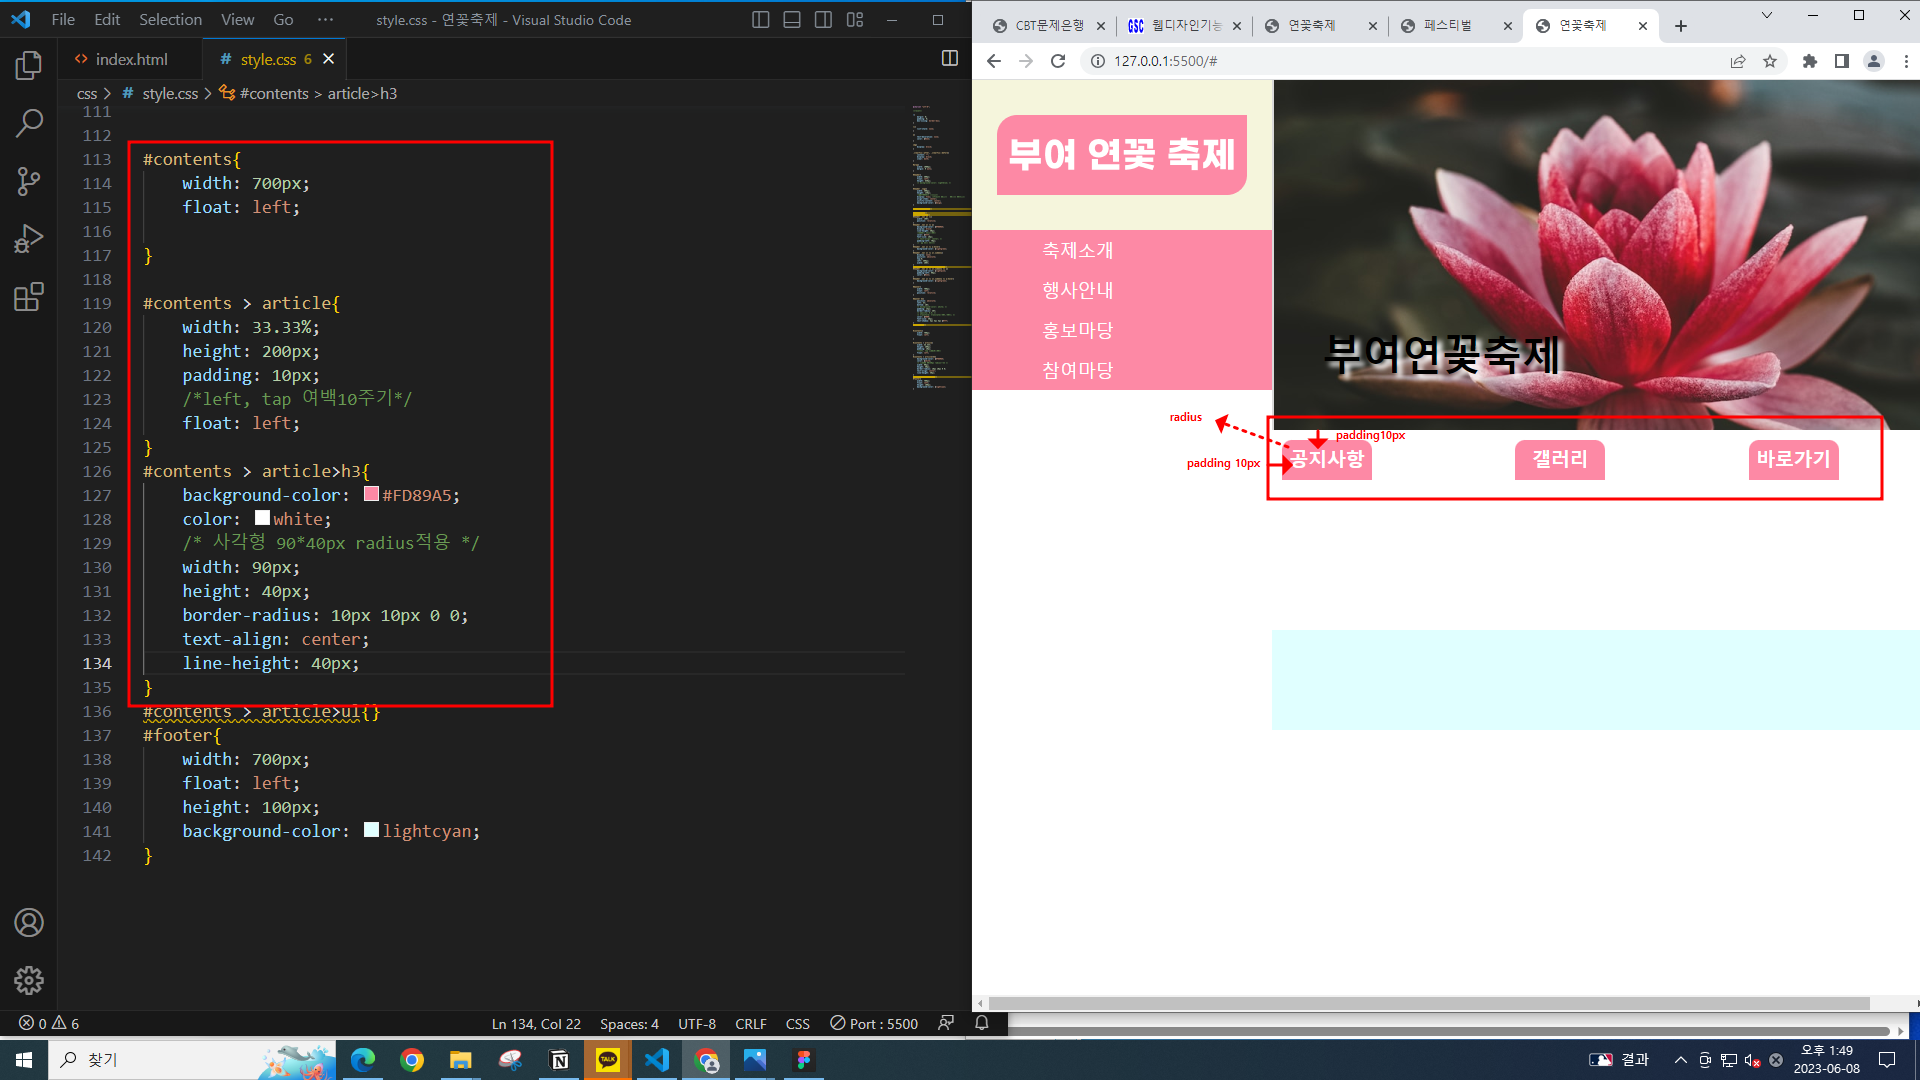Open the Extensions view
The image size is (1920, 1080).
click(x=29, y=297)
